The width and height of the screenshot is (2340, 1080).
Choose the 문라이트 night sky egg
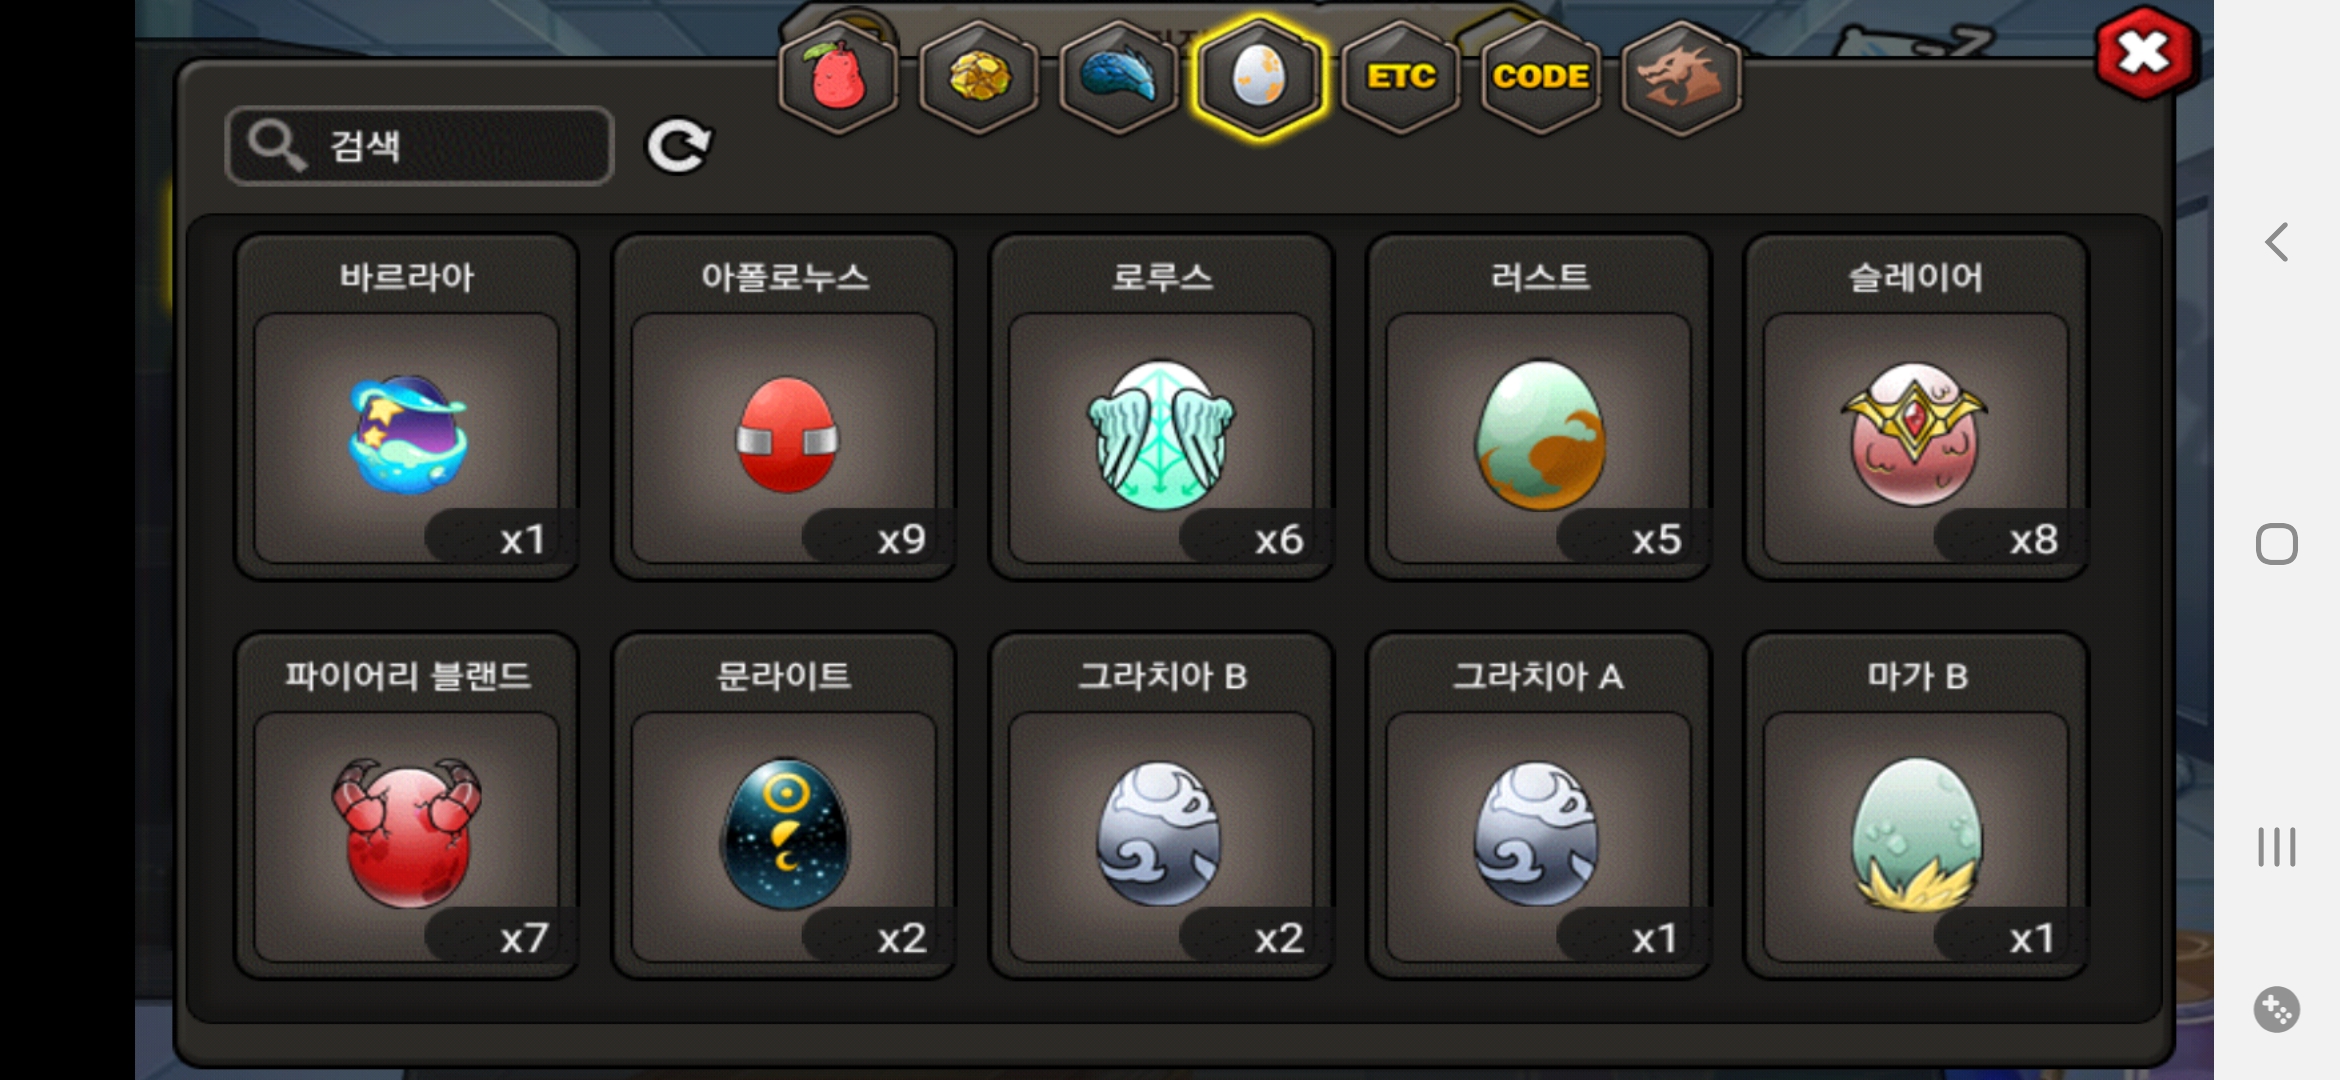tap(784, 806)
